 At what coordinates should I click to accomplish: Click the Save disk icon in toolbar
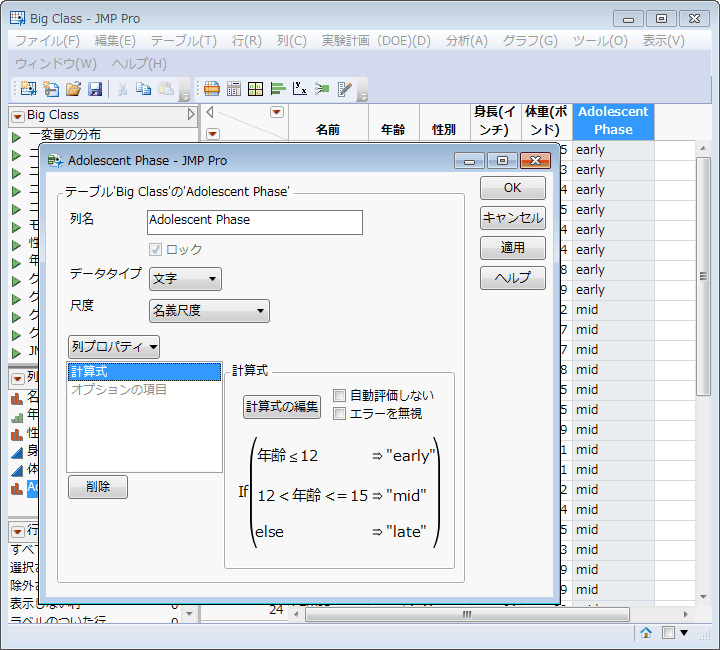[95, 89]
